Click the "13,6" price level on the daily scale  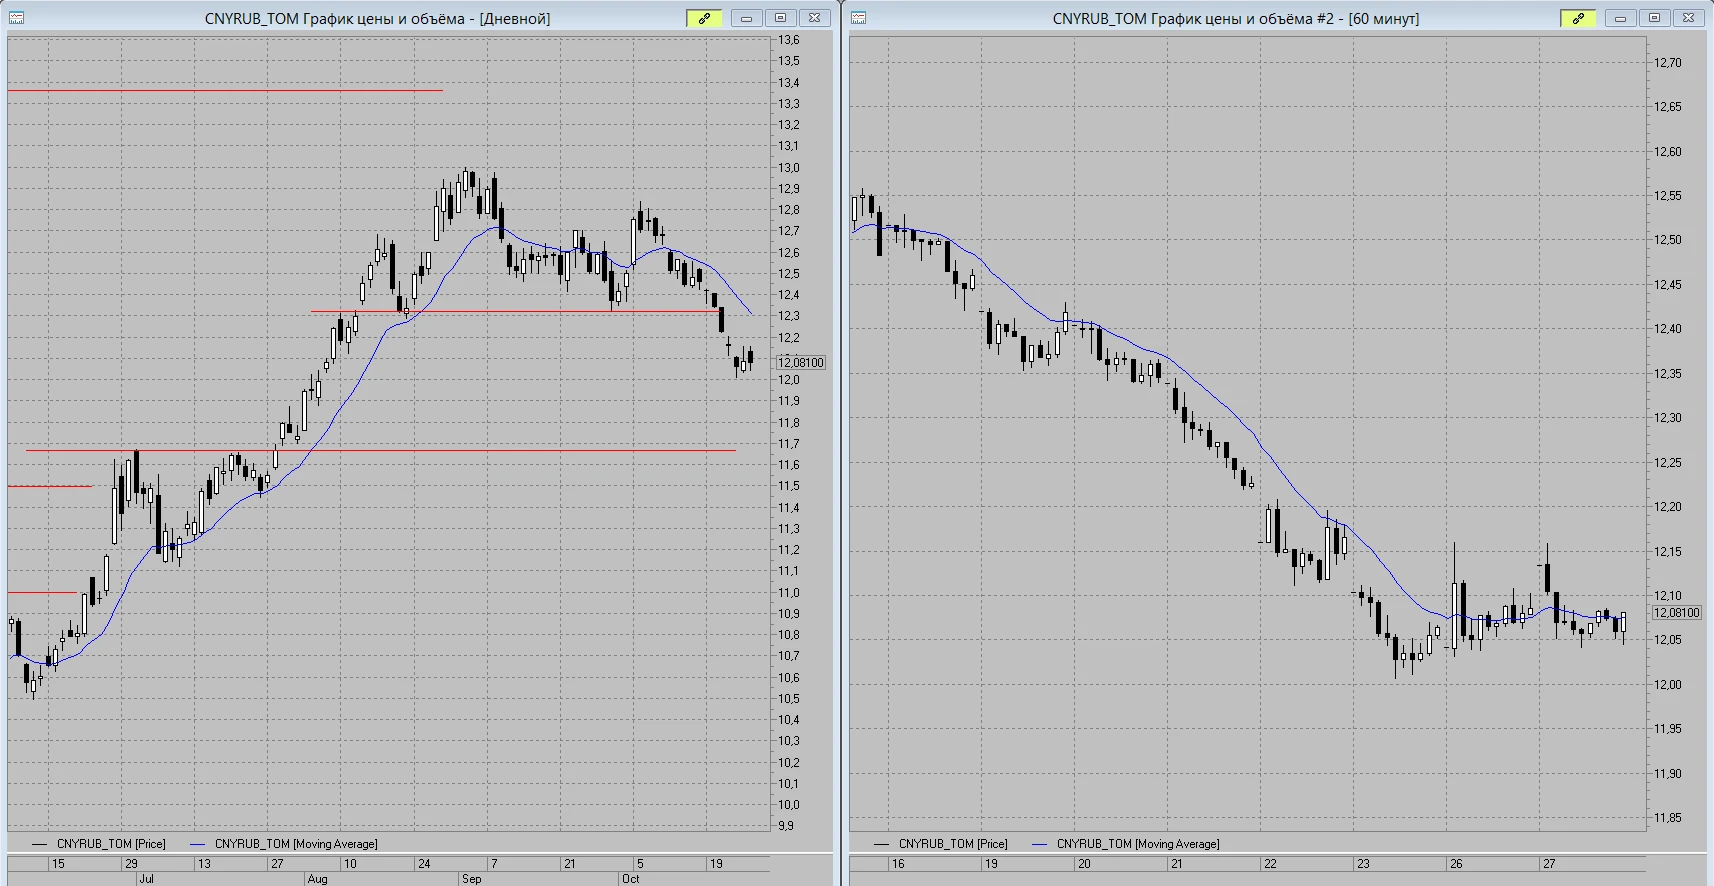[789, 40]
